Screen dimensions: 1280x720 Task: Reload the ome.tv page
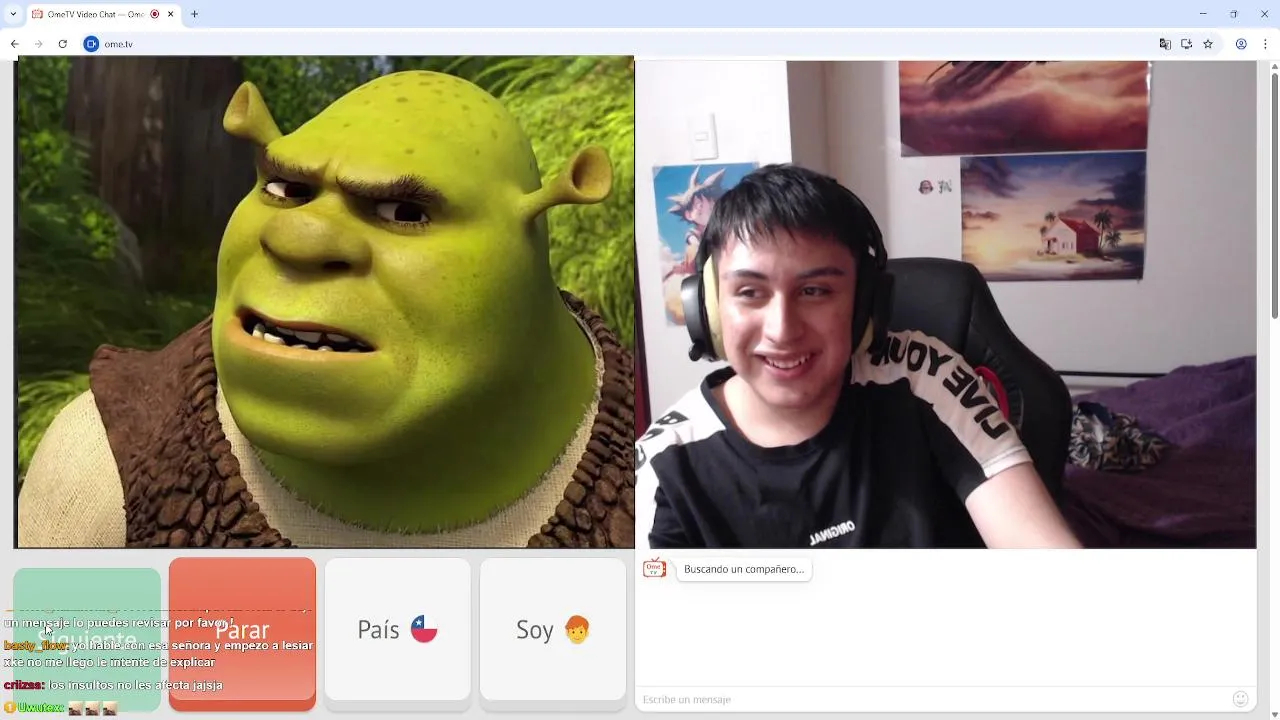click(x=62, y=44)
